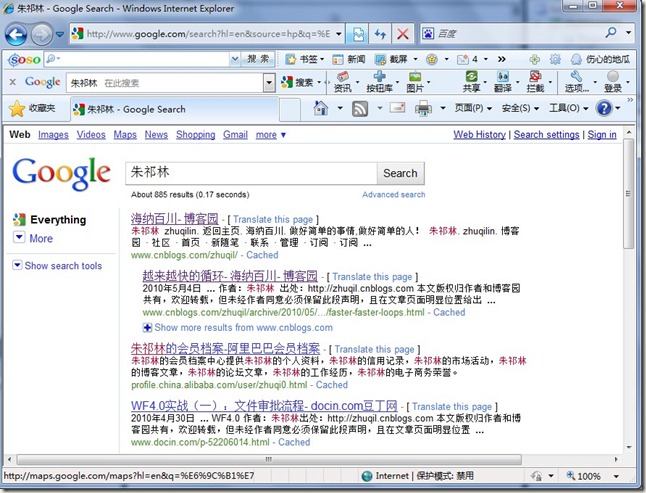Click the Google query box containing 朱祁林
Image resolution: width=646 pixels, height=493 pixels.
[x=251, y=173]
